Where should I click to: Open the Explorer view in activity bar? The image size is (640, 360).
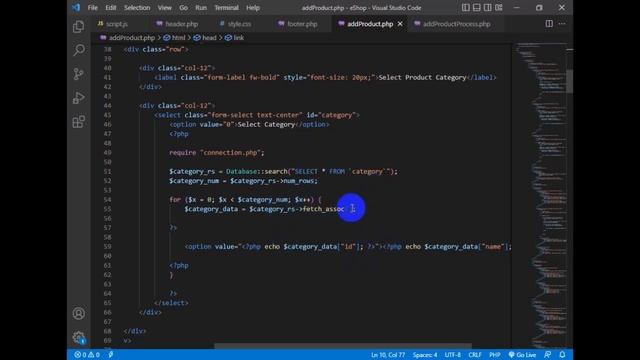tap(78, 27)
